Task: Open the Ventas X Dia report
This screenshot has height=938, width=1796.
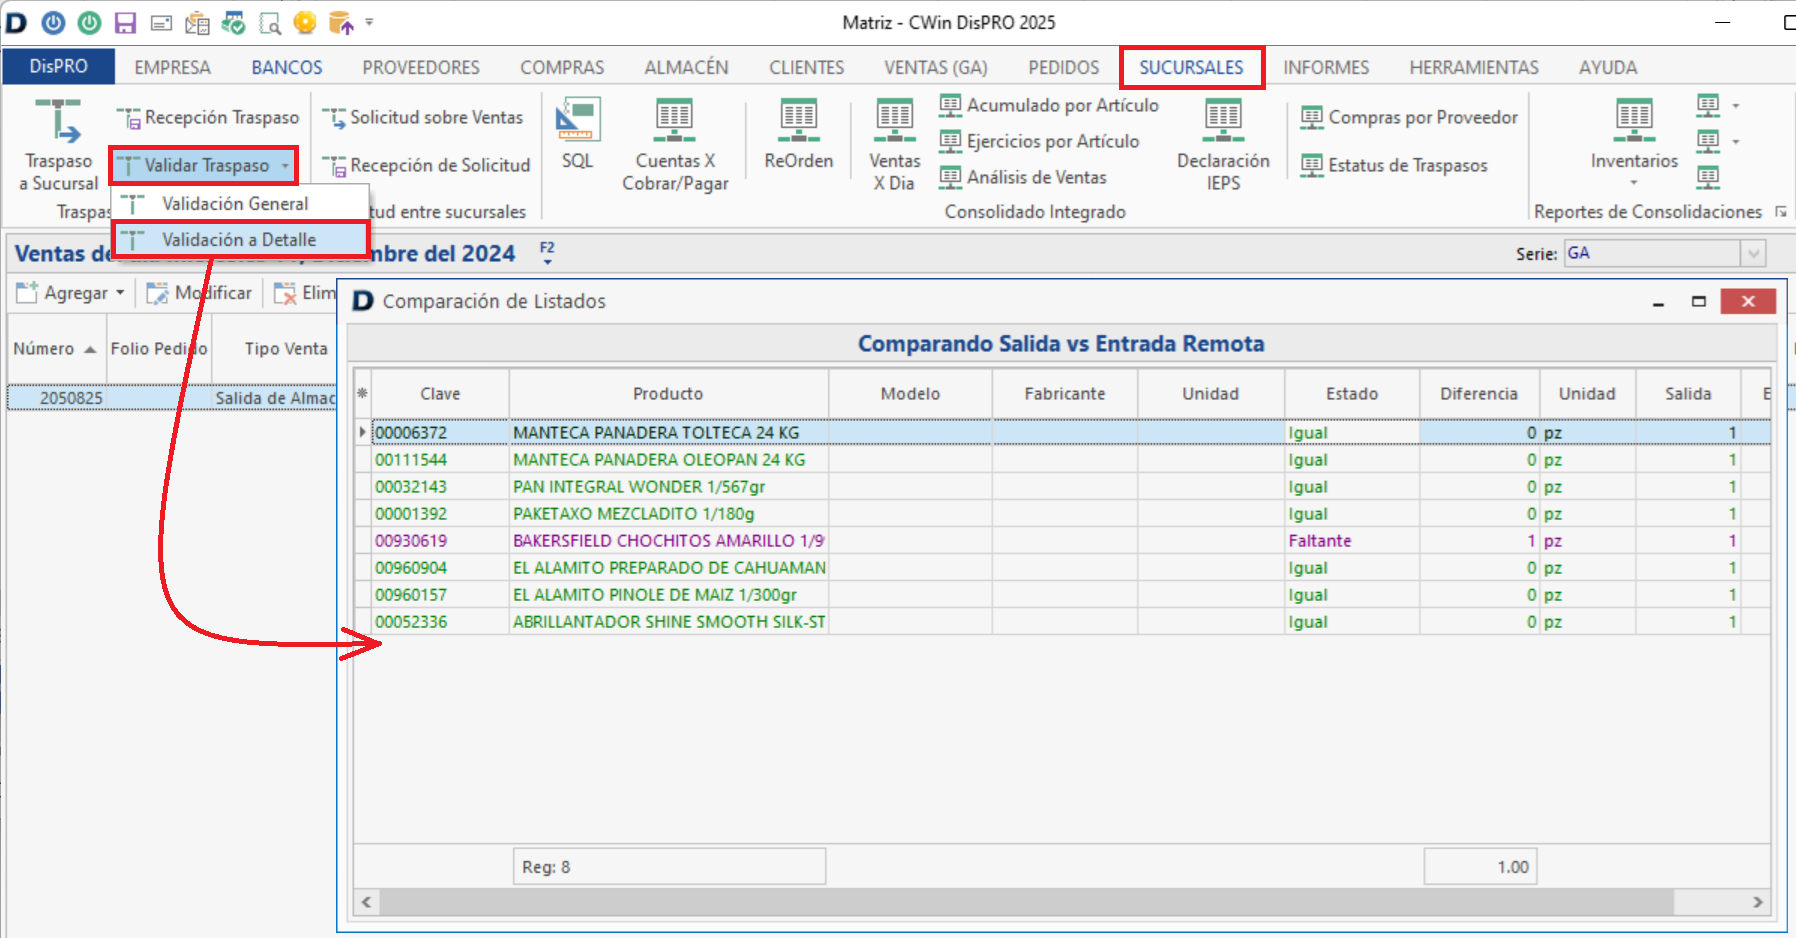Action: pos(894,145)
